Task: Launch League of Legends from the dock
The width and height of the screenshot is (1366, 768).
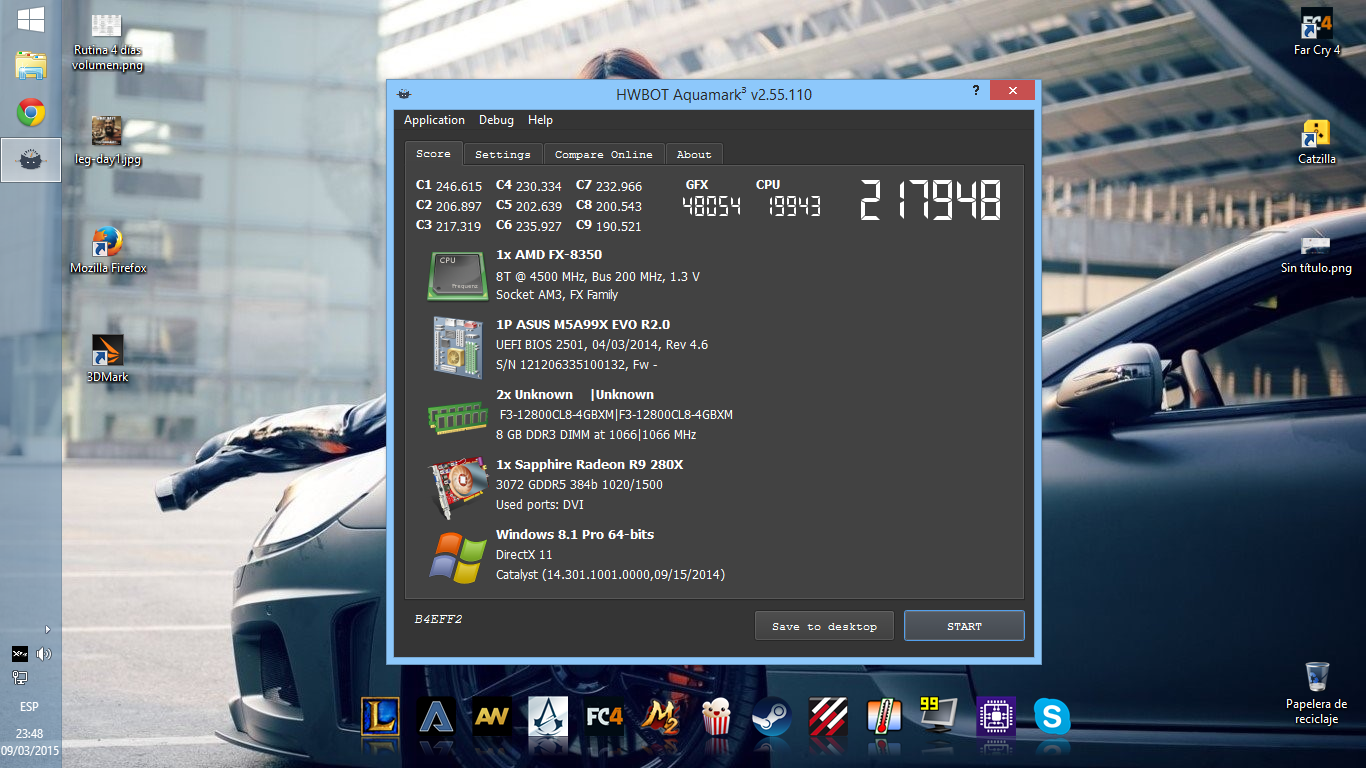Action: [x=380, y=717]
